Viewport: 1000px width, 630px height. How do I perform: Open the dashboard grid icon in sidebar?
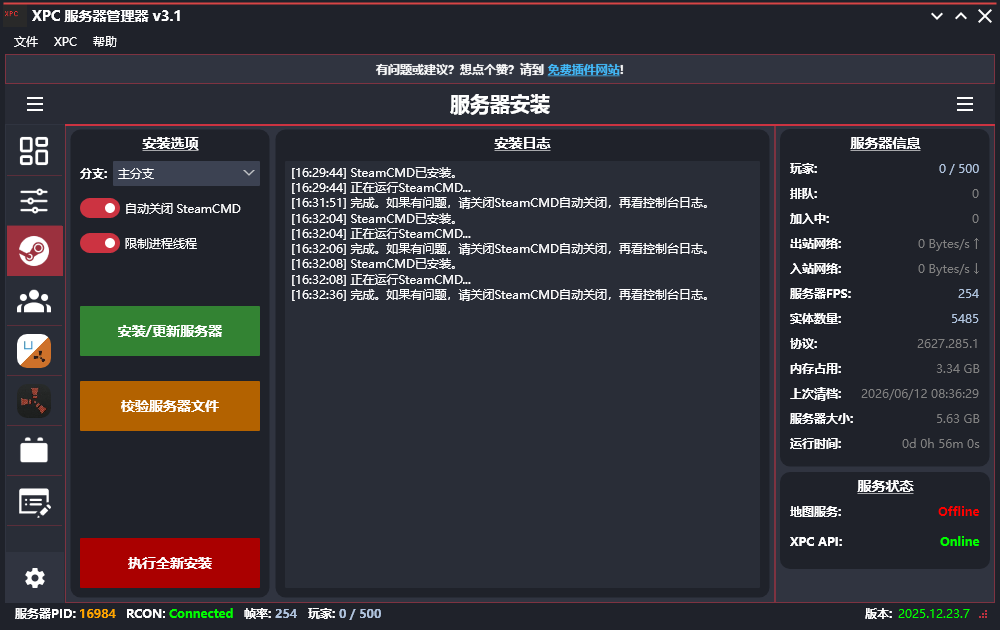click(34, 151)
